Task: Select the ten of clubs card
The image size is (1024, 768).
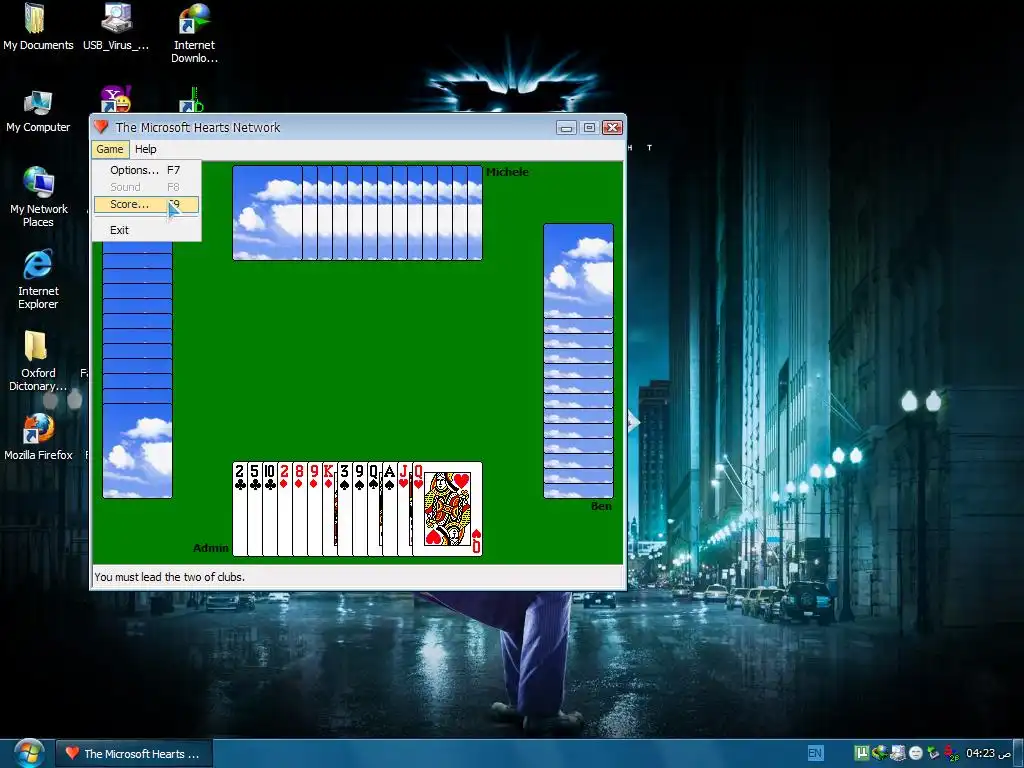Action: coord(270,509)
